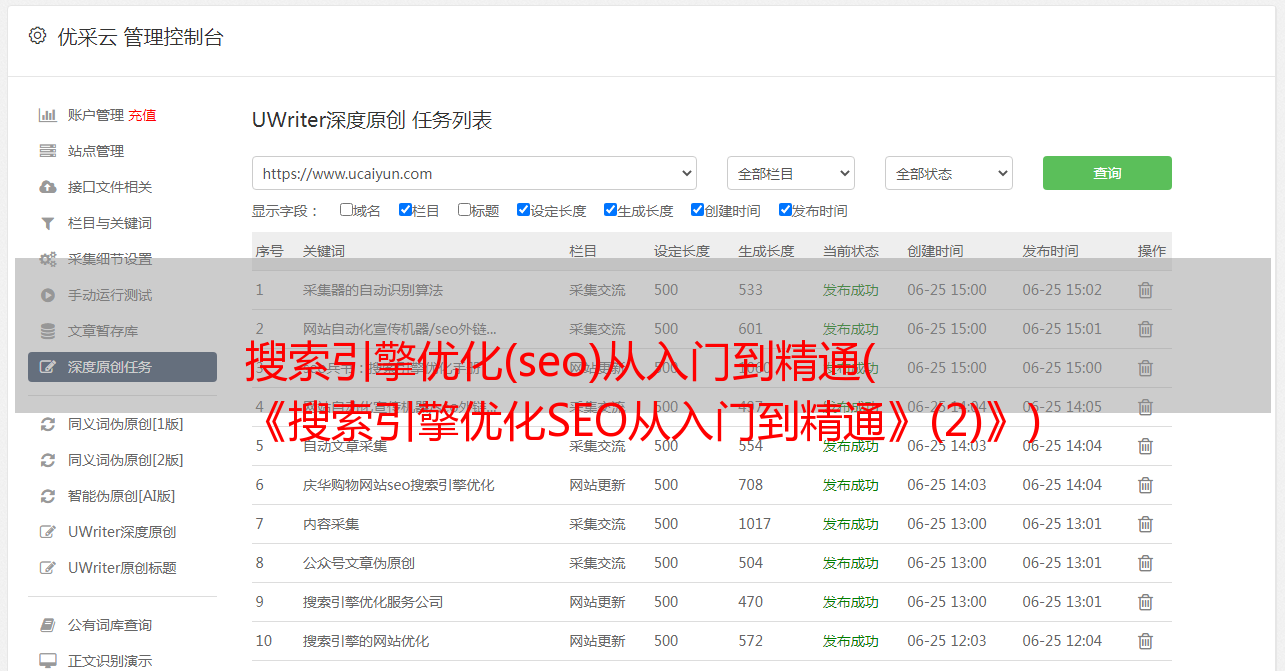Click the 当前状态 column header
The image size is (1285, 671).
pyautogui.click(x=851, y=251)
